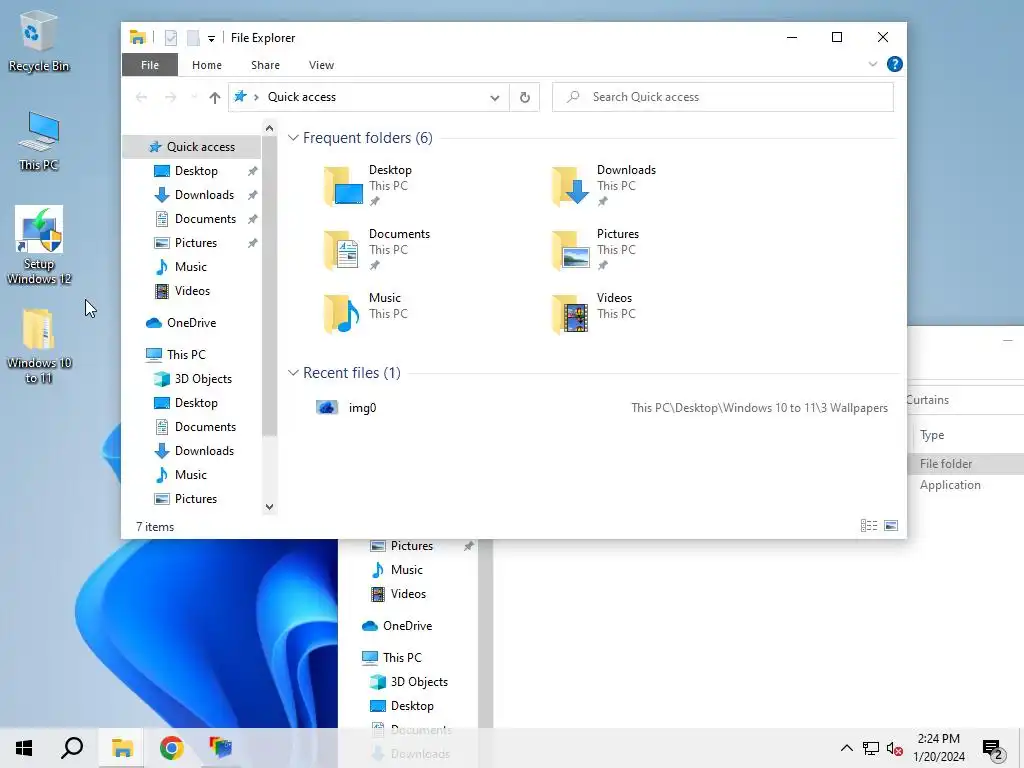Select the Downloads frequent folder
The image size is (1024, 768).
603,185
